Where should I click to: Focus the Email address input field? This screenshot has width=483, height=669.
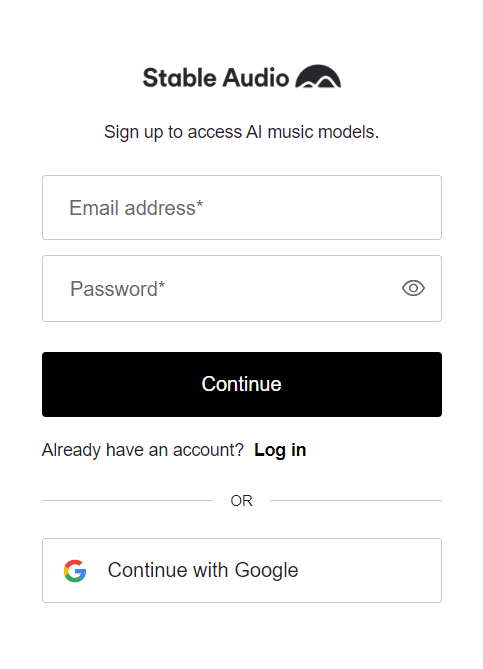(242, 207)
